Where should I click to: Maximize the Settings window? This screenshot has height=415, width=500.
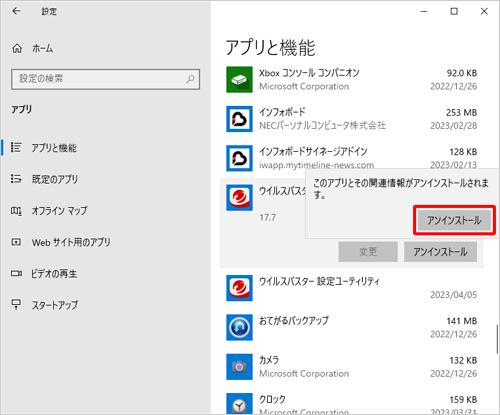454,11
